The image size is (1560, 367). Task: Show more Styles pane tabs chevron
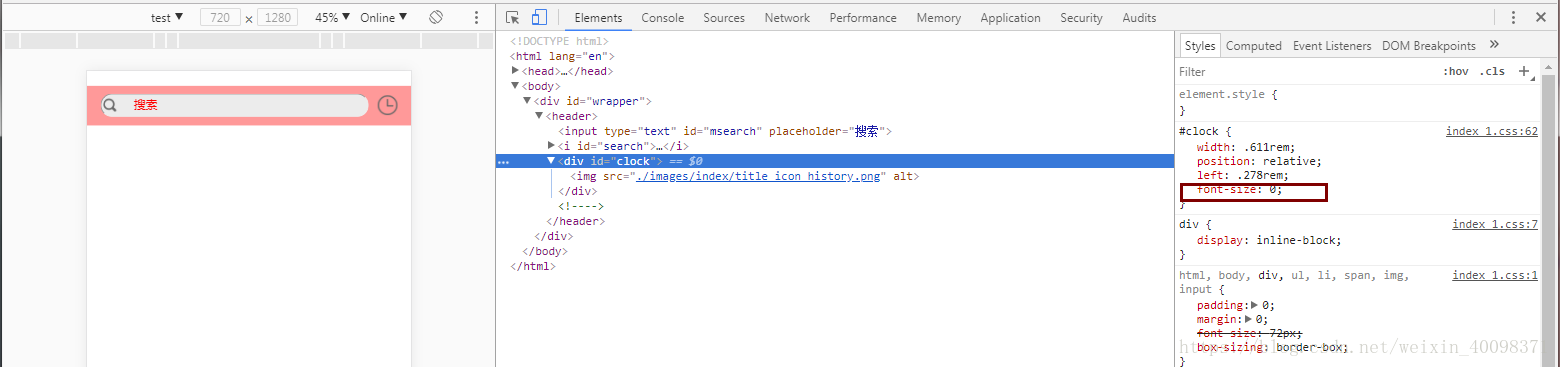(1494, 45)
